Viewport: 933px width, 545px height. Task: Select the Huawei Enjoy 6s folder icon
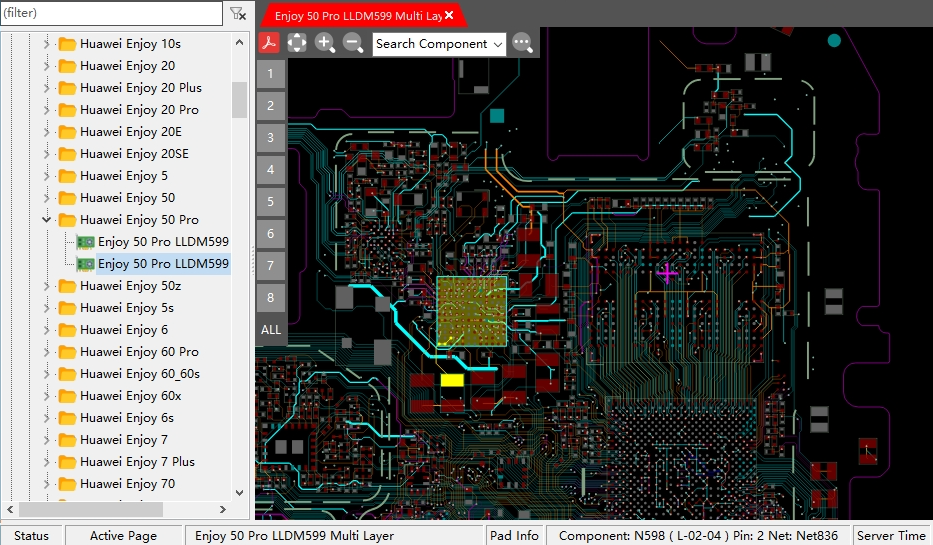[67, 418]
